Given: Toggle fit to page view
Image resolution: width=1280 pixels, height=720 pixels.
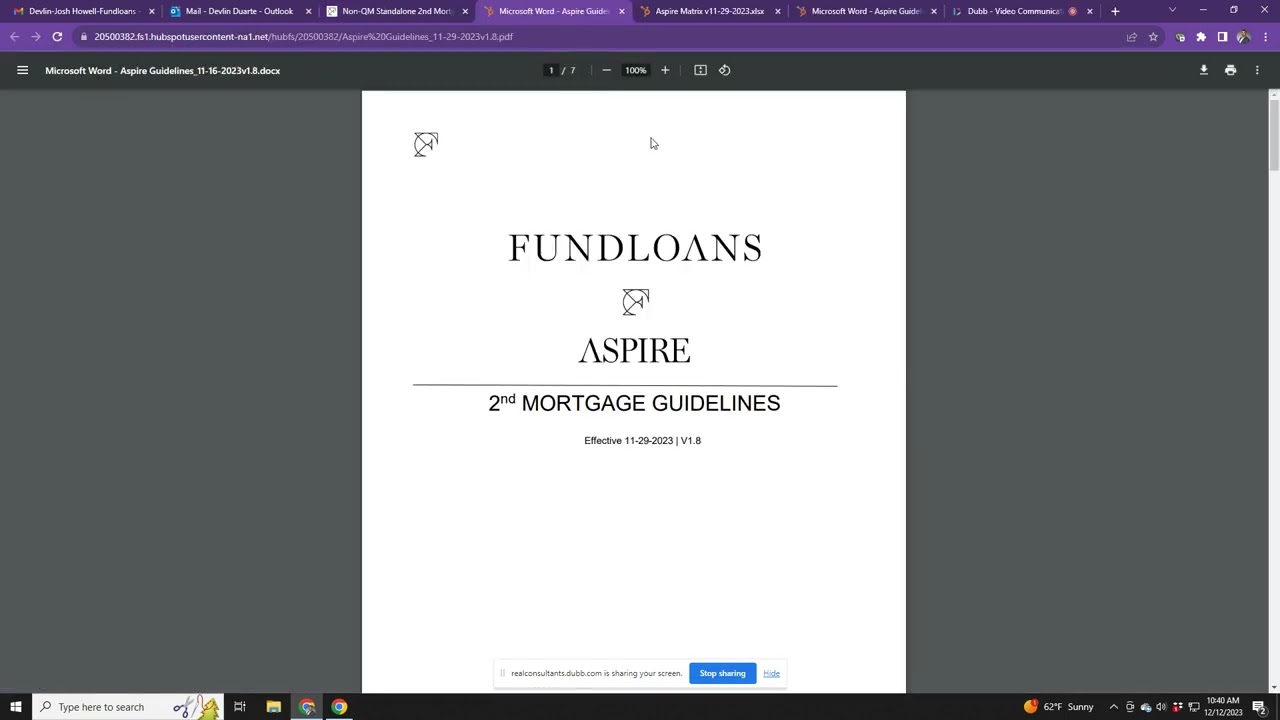Looking at the screenshot, I should pos(700,70).
